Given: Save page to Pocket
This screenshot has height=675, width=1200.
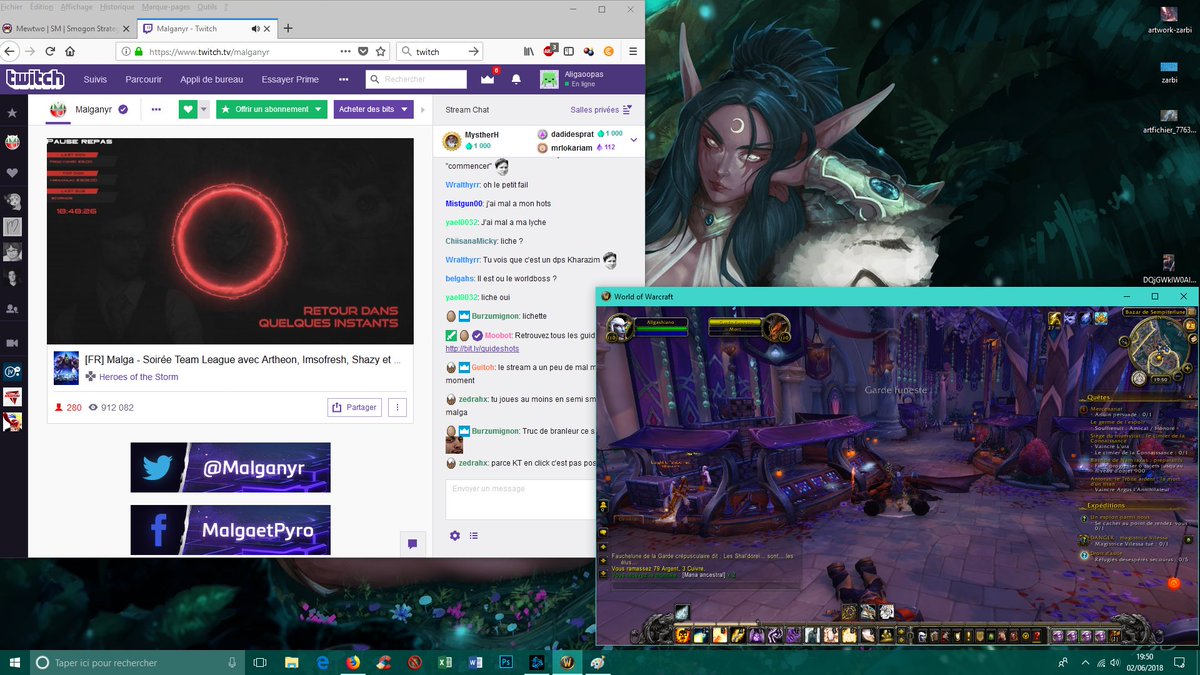Looking at the screenshot, I should click(363, 51).
